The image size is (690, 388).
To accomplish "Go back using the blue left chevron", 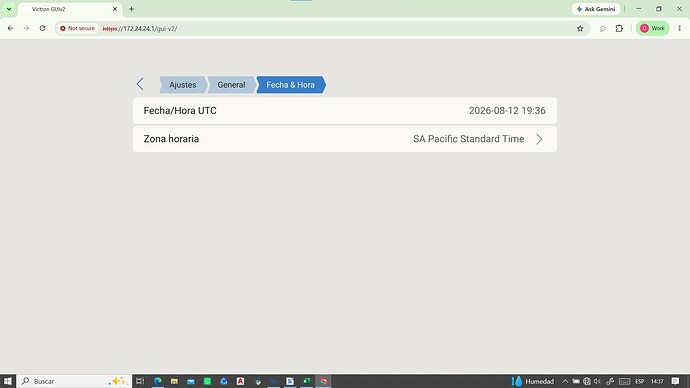I will click(x=140, y=84).
